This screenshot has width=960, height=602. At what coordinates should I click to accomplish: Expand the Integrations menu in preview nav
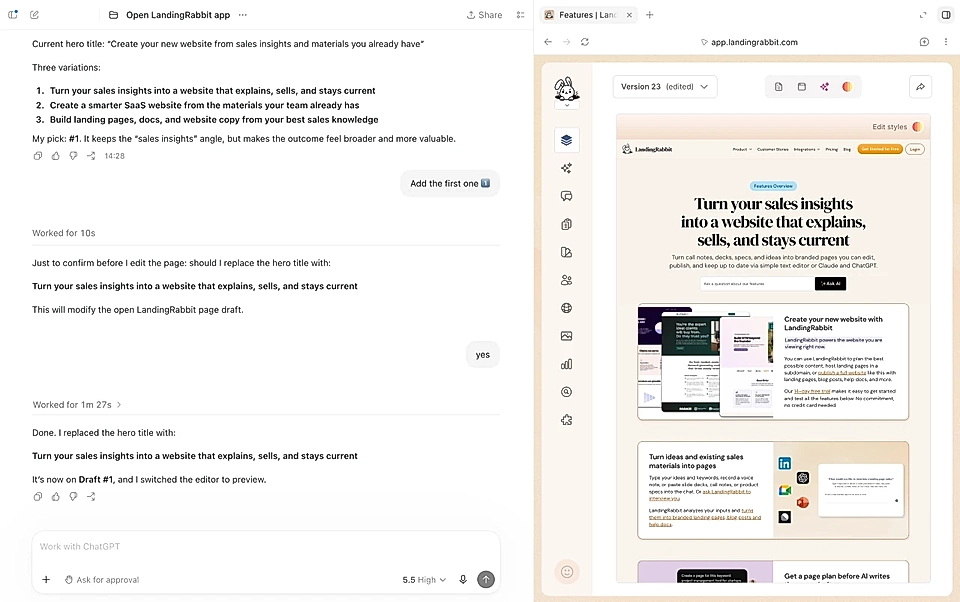click(807, 149)
